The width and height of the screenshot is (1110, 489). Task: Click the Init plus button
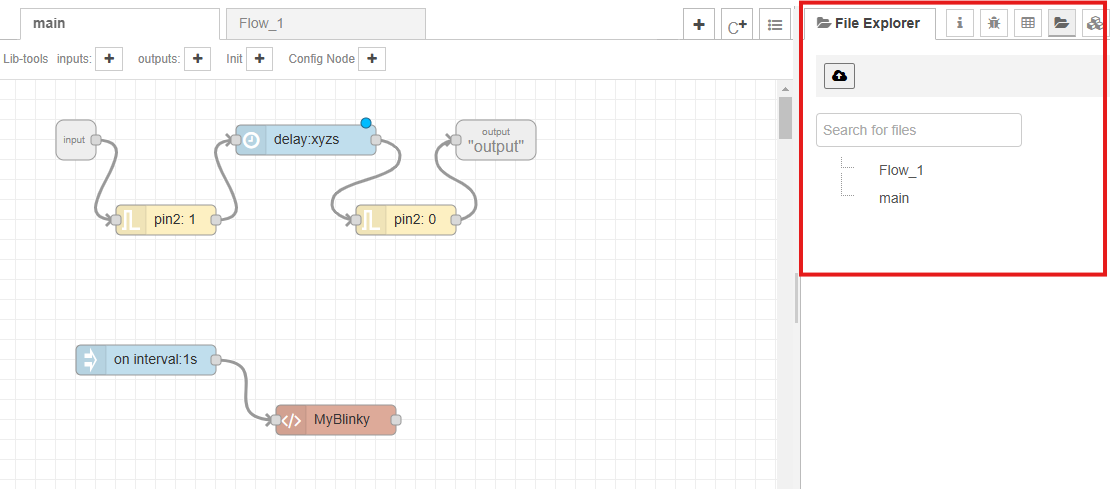259,59
